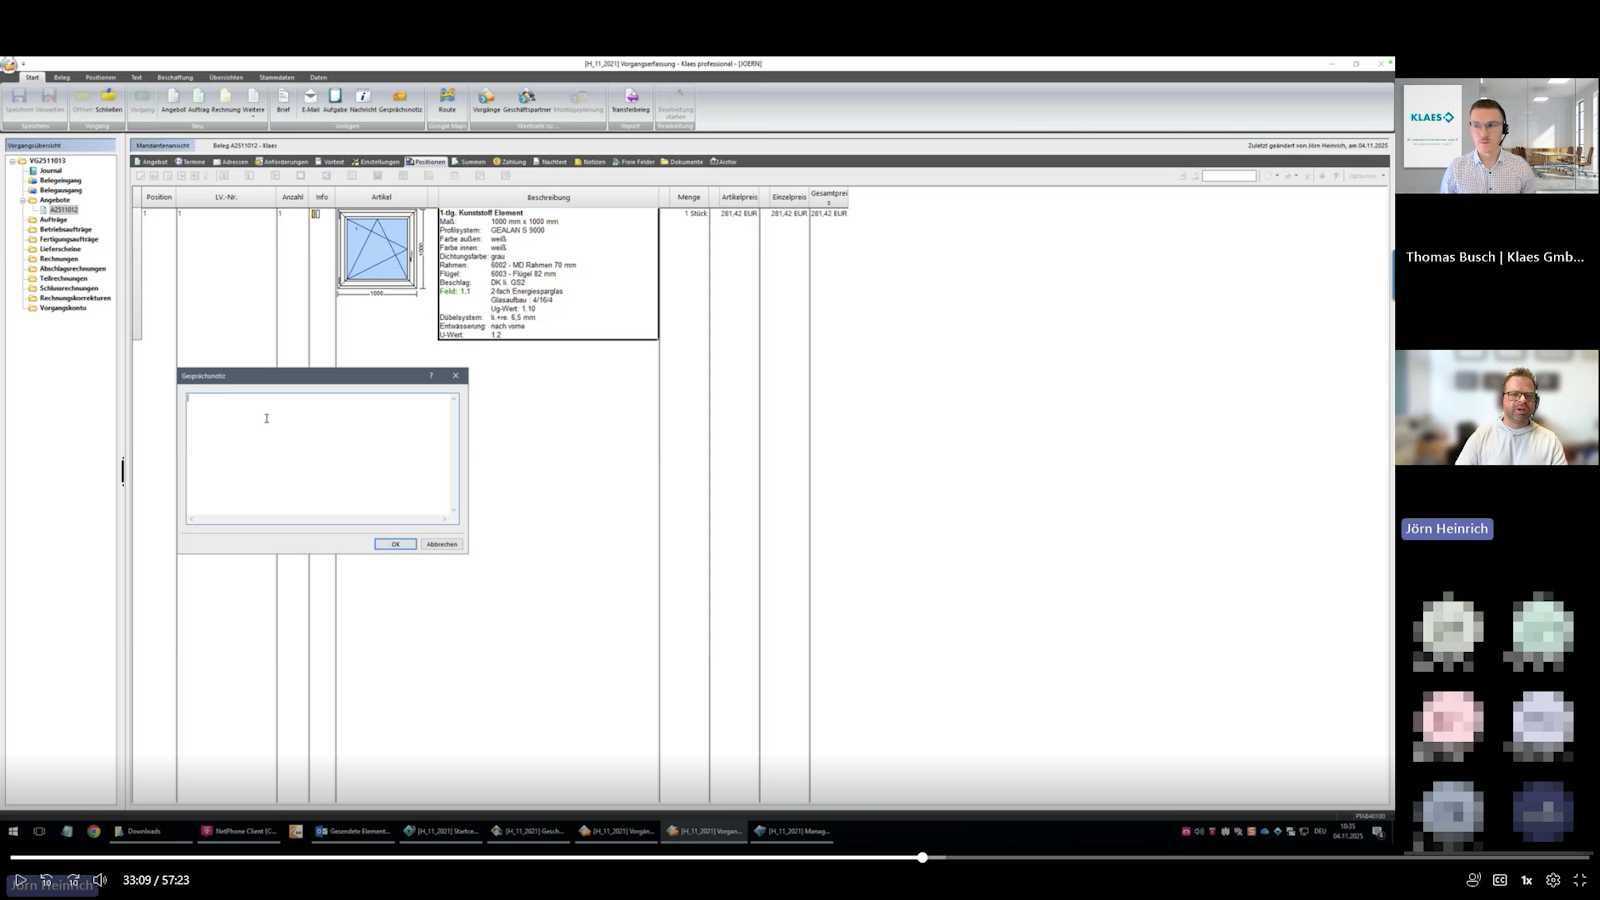Toggle fullscreen mode of the video

1580,880
